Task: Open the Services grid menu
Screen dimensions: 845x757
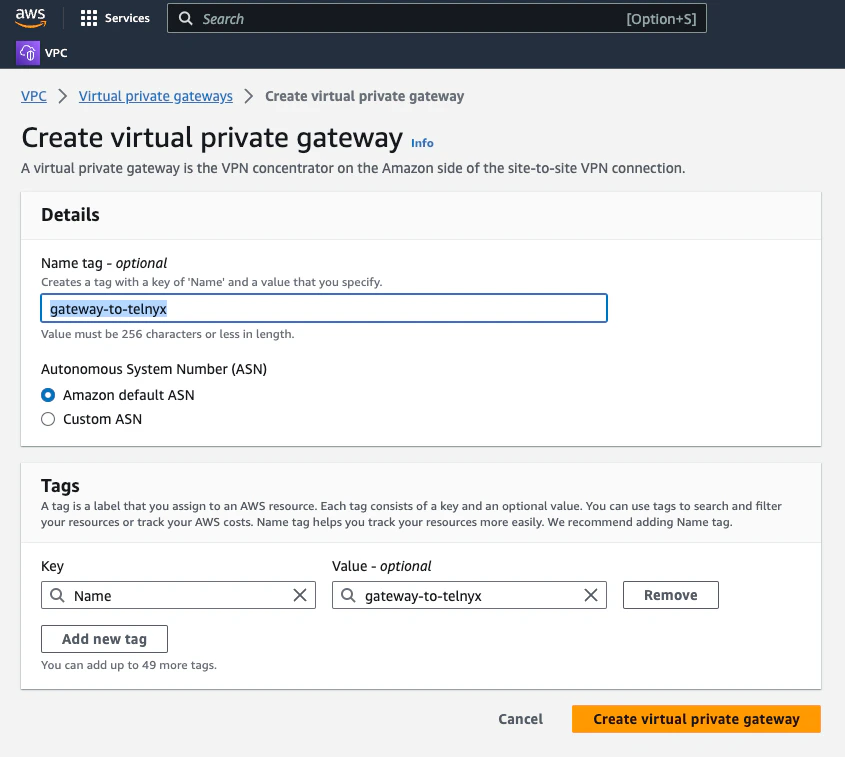Action: (x=114, y=17)
